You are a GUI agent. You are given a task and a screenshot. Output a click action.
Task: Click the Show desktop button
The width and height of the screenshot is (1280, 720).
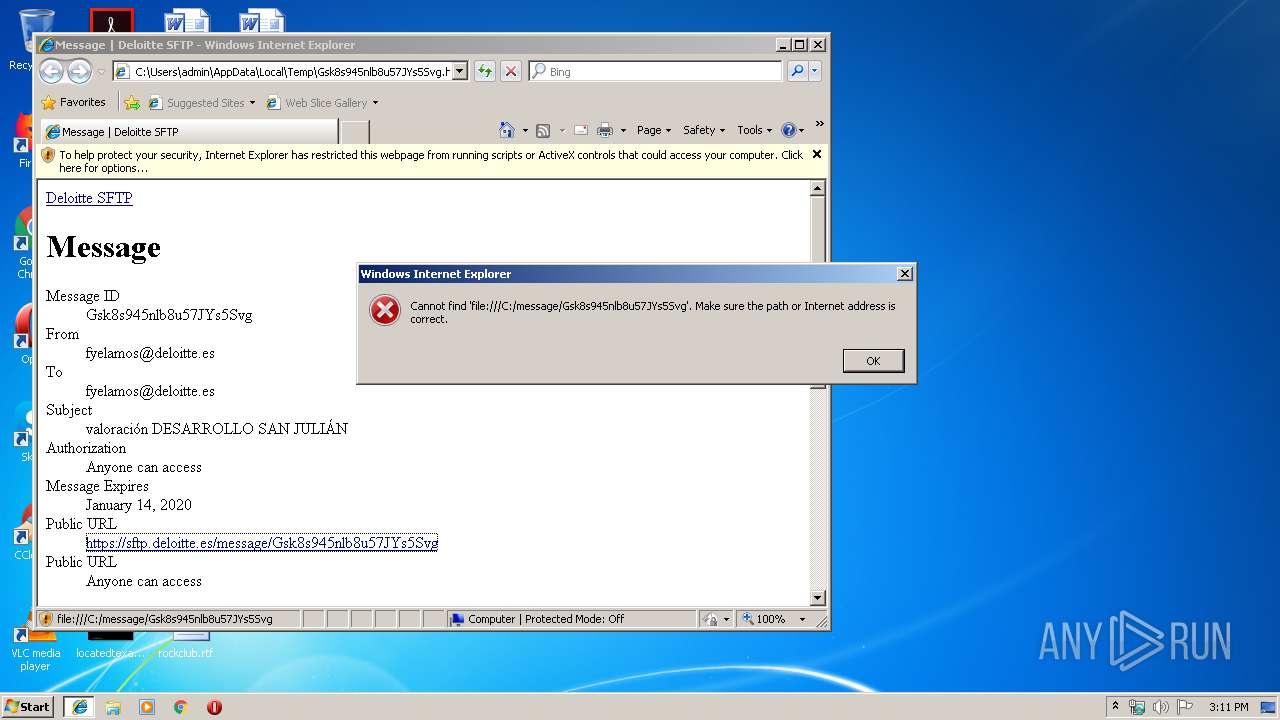[1269, 707]
